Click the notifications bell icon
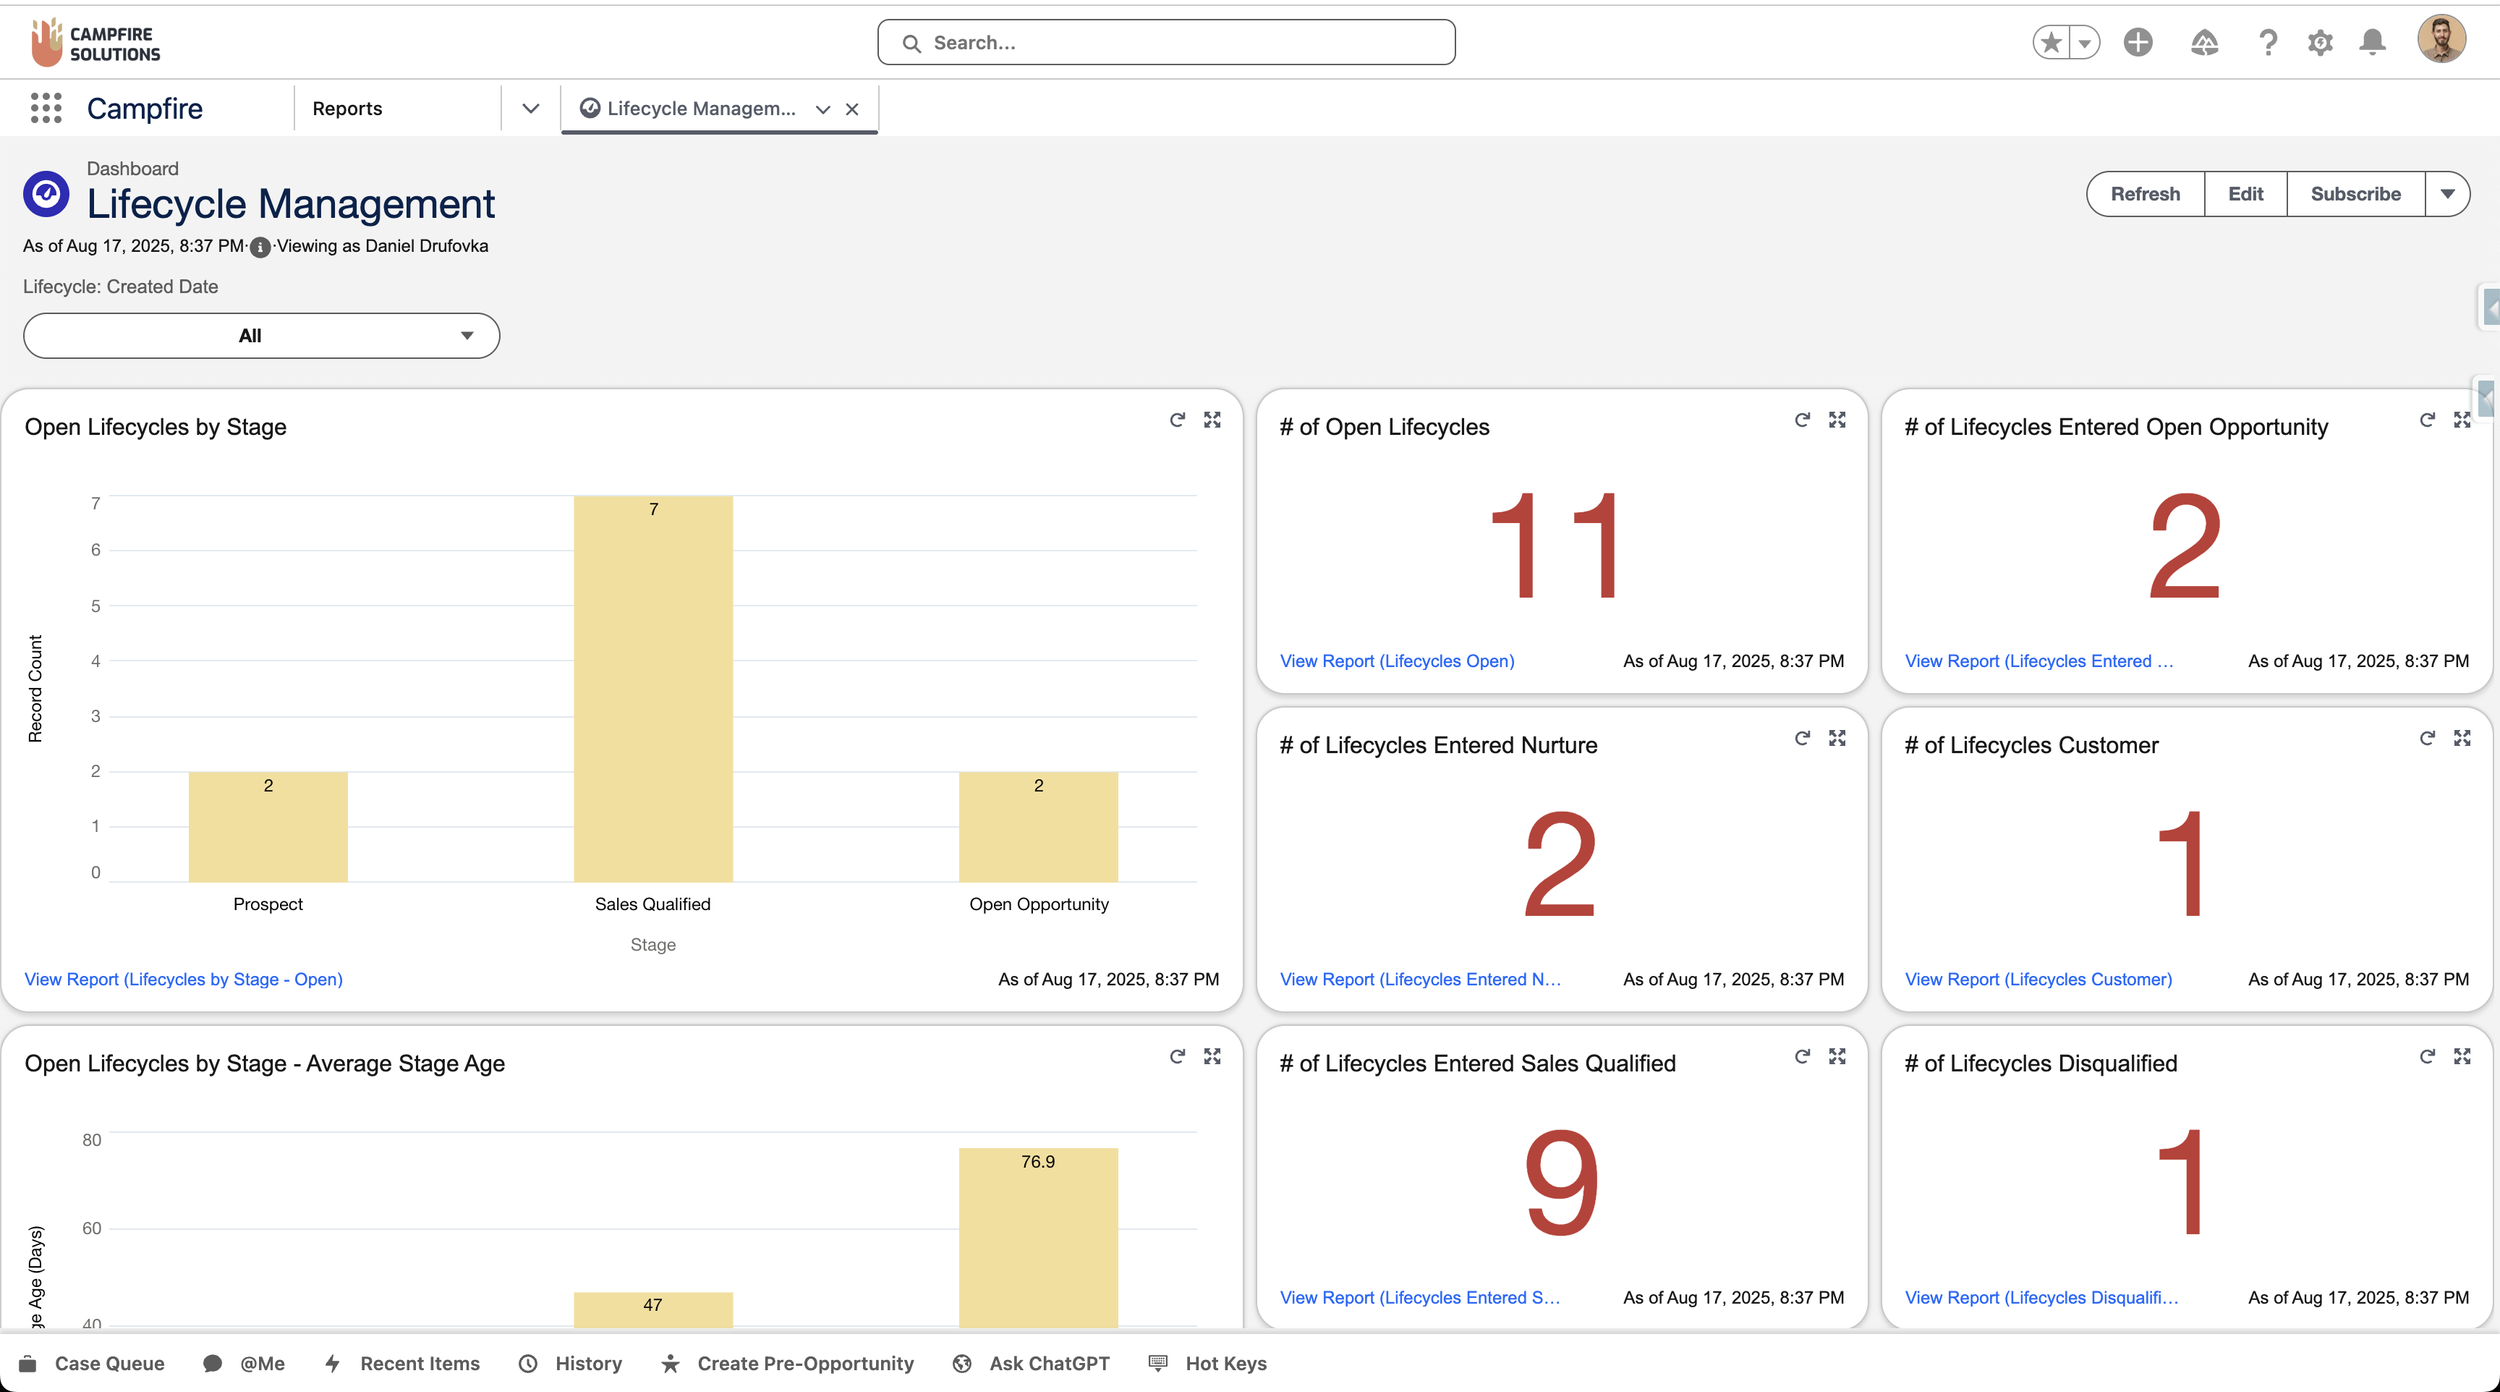Viewport: 2500px width, 1392px height. tap(2372, 42)
